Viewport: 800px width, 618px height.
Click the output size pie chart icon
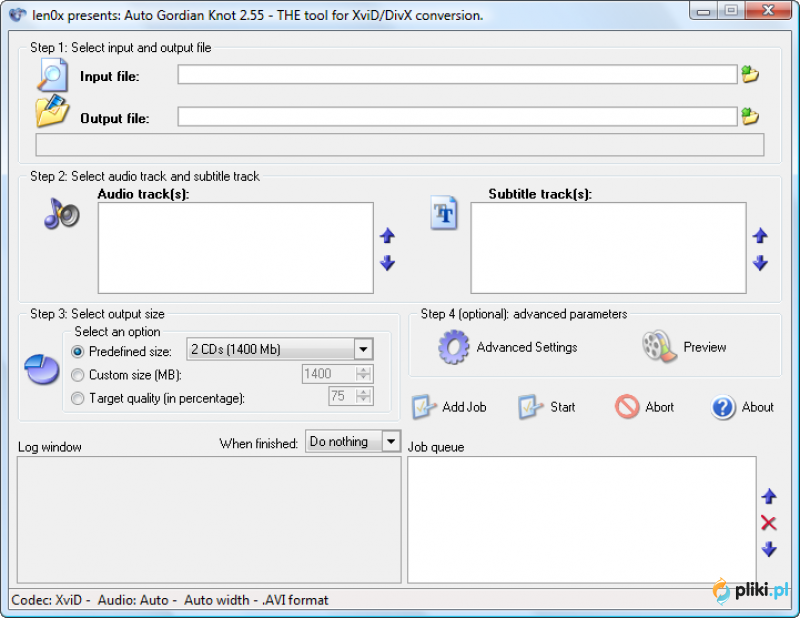(42, 369)
